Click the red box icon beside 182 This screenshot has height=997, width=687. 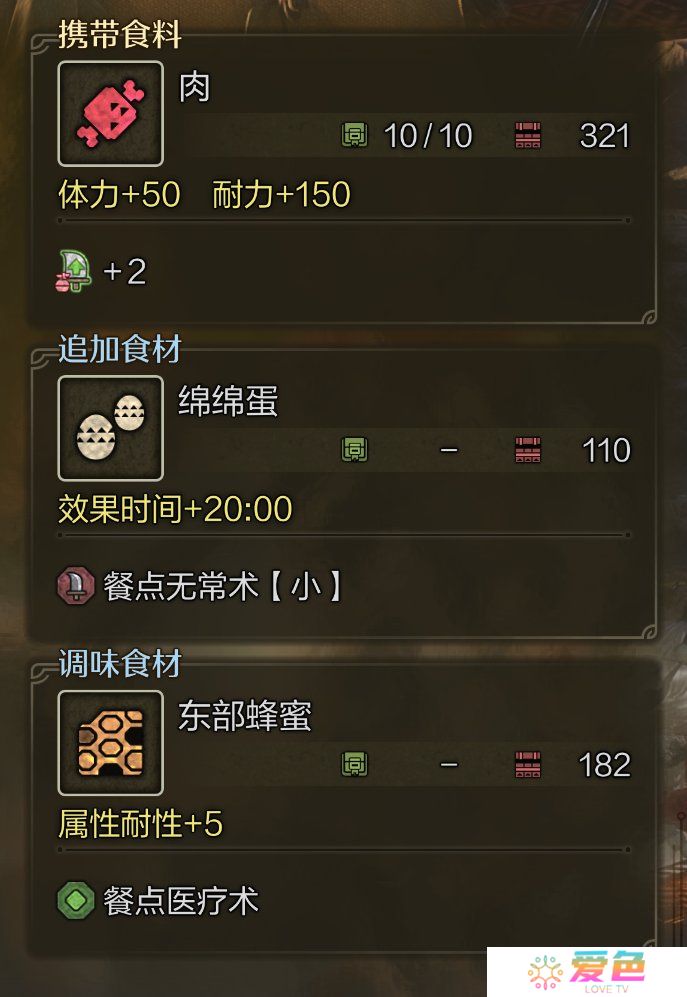(x=528, y=764)
